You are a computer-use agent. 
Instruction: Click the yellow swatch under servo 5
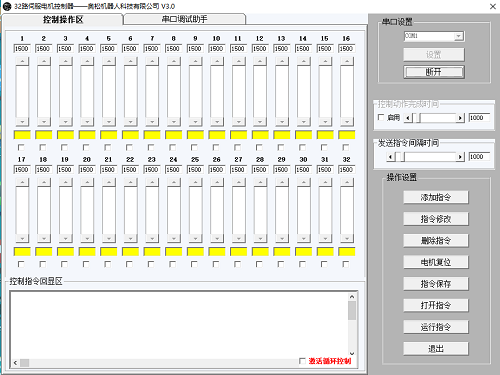[109, 135]
